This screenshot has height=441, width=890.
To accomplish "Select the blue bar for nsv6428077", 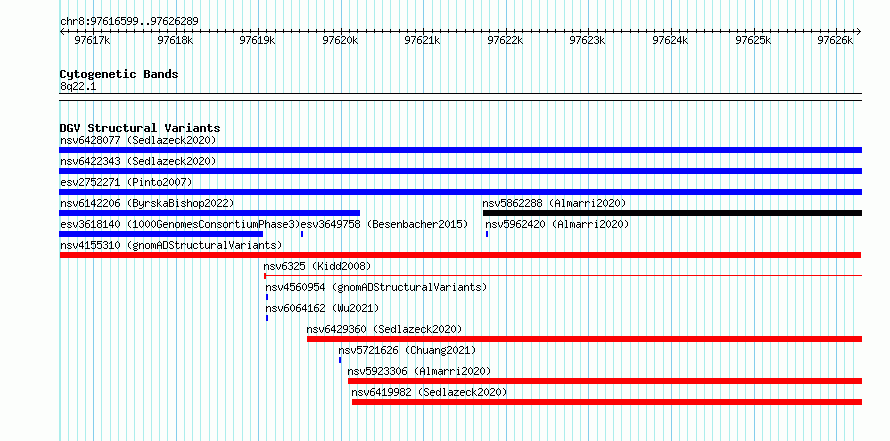I will coord(460,150).
